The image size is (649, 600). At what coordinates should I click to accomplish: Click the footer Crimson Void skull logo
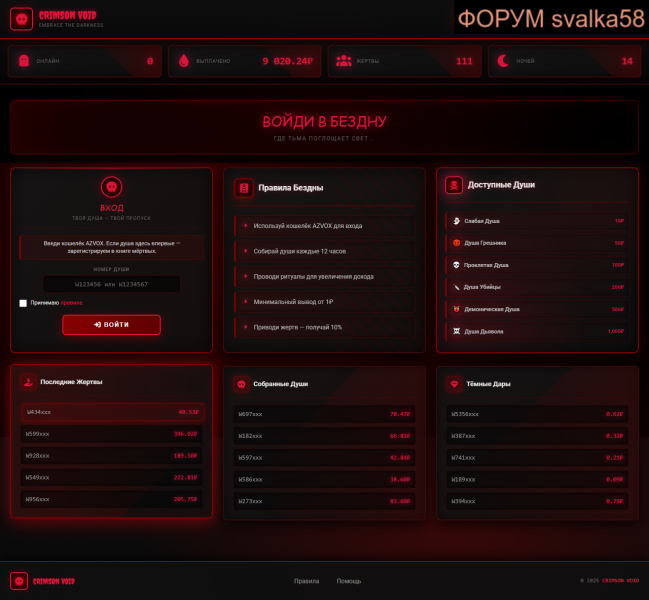(x=19, y=581)
